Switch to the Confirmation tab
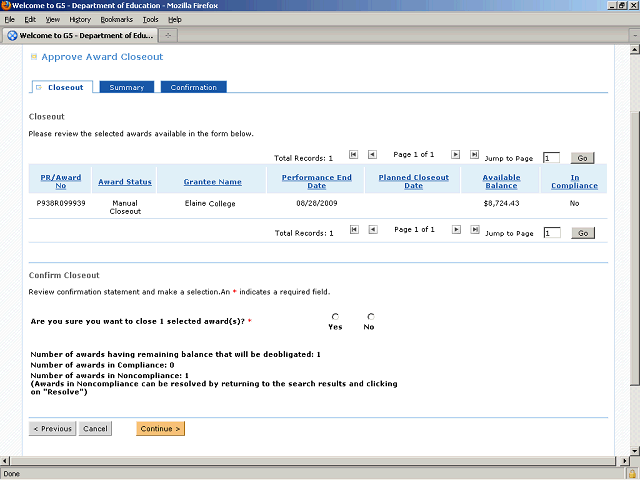Screen dimensions: 640x480 [193, 87]
